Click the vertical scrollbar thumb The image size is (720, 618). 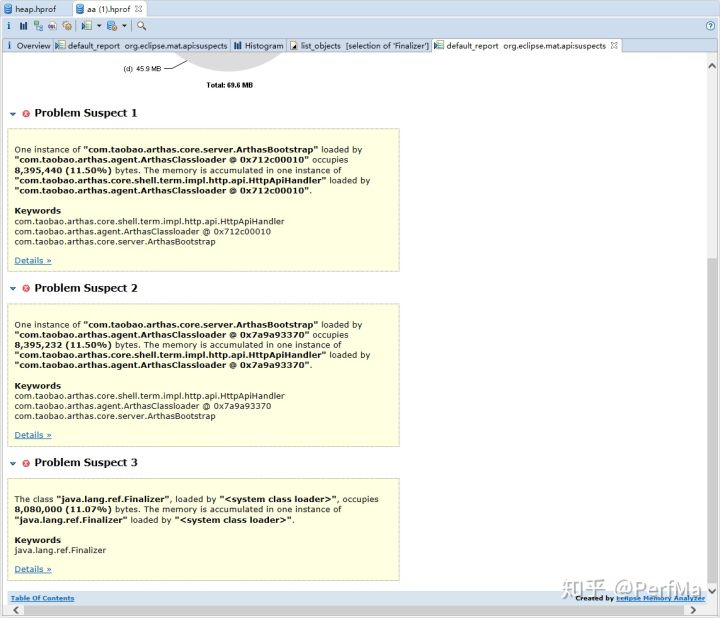click(x=712, y=420)
